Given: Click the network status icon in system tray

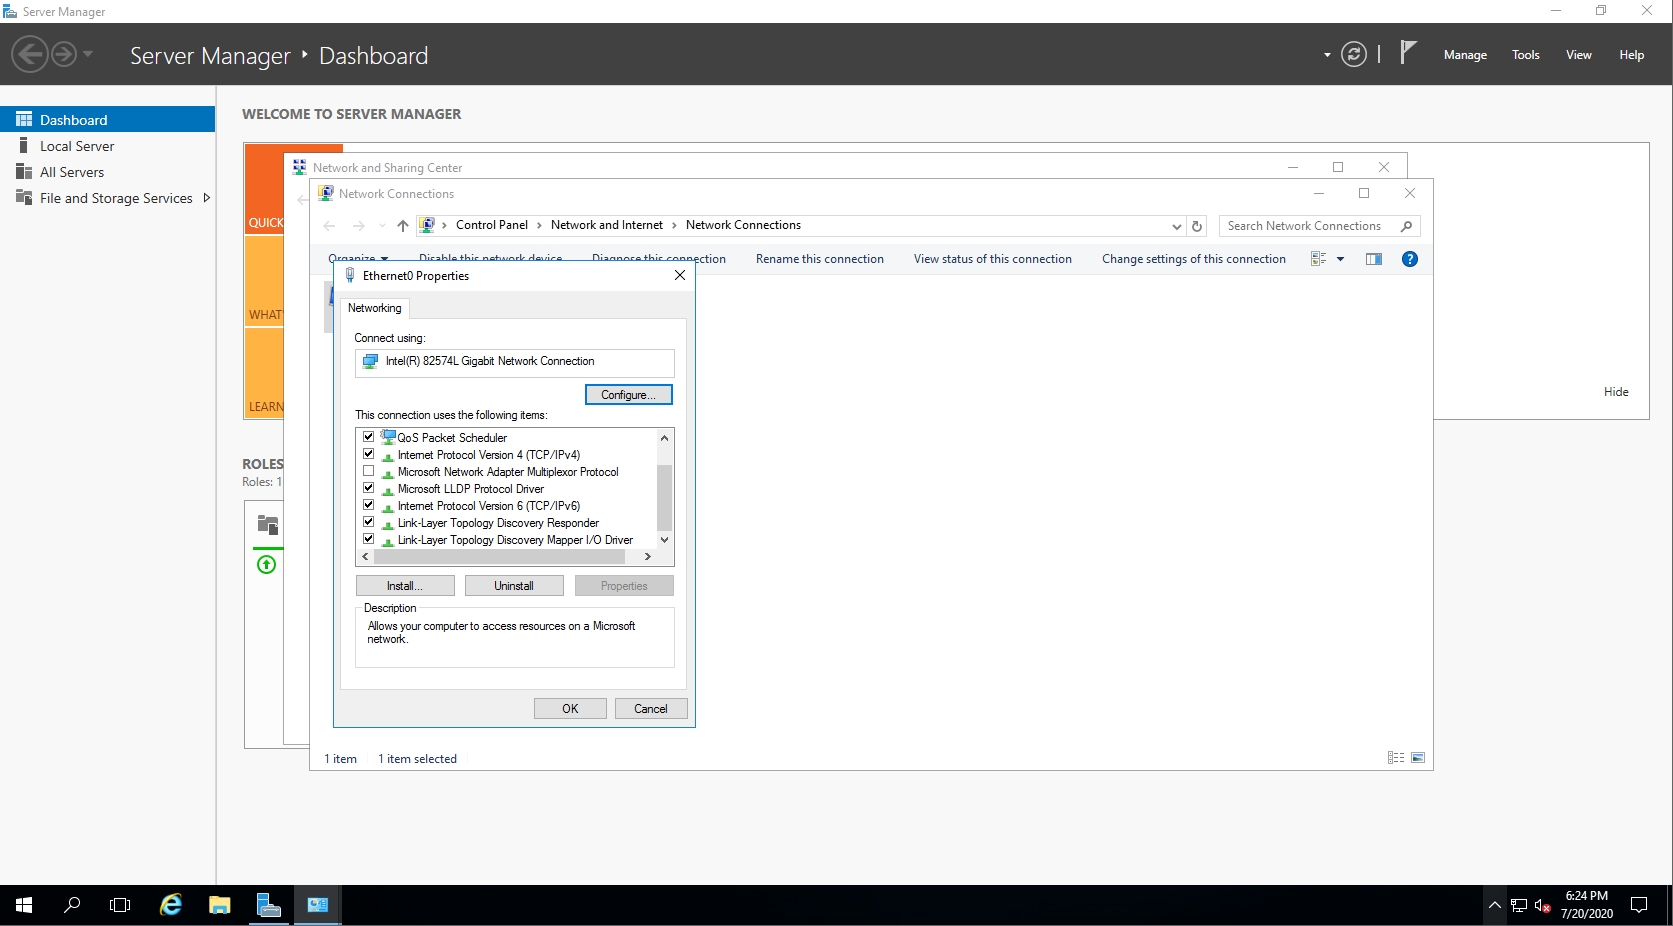Looking at the screenshot, I should [x=1518, y=905].
